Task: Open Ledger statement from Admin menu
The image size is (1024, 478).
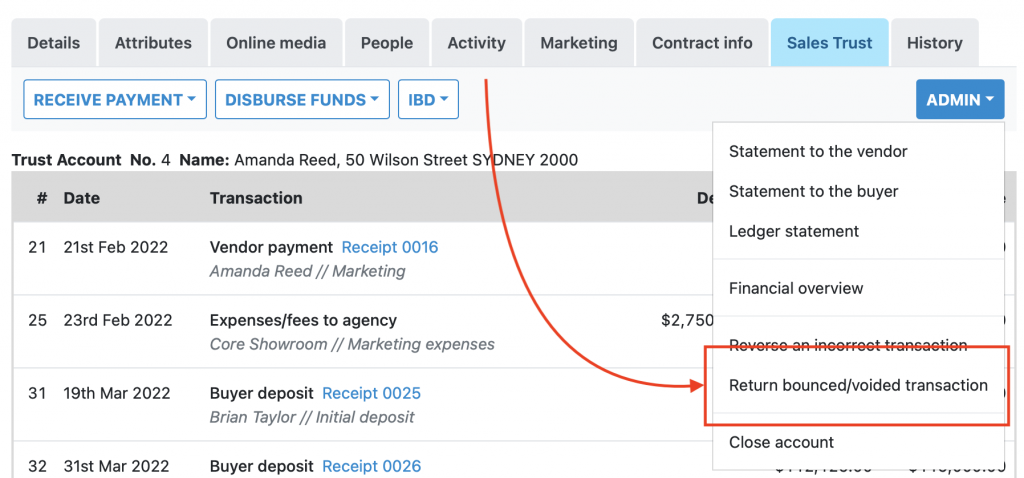Action: (x=793, y=232)
